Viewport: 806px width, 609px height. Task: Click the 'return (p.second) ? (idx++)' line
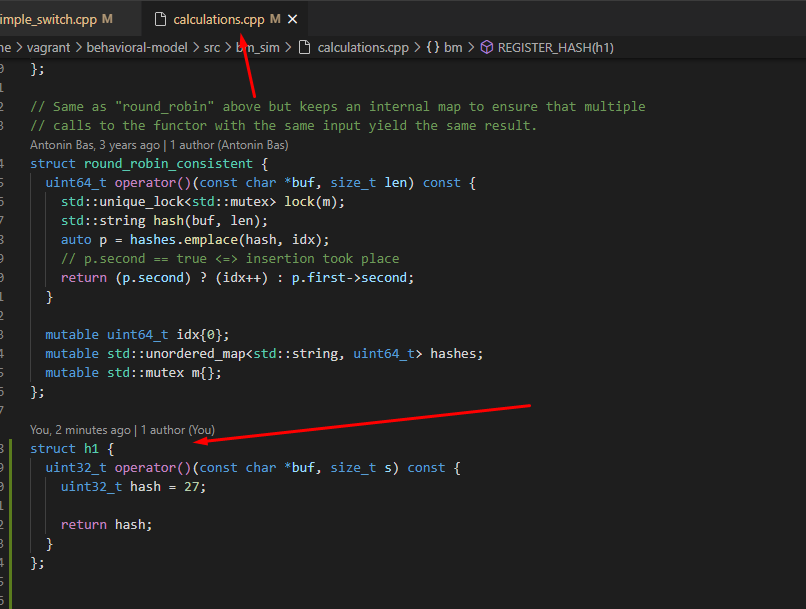[x=237, y=278]
